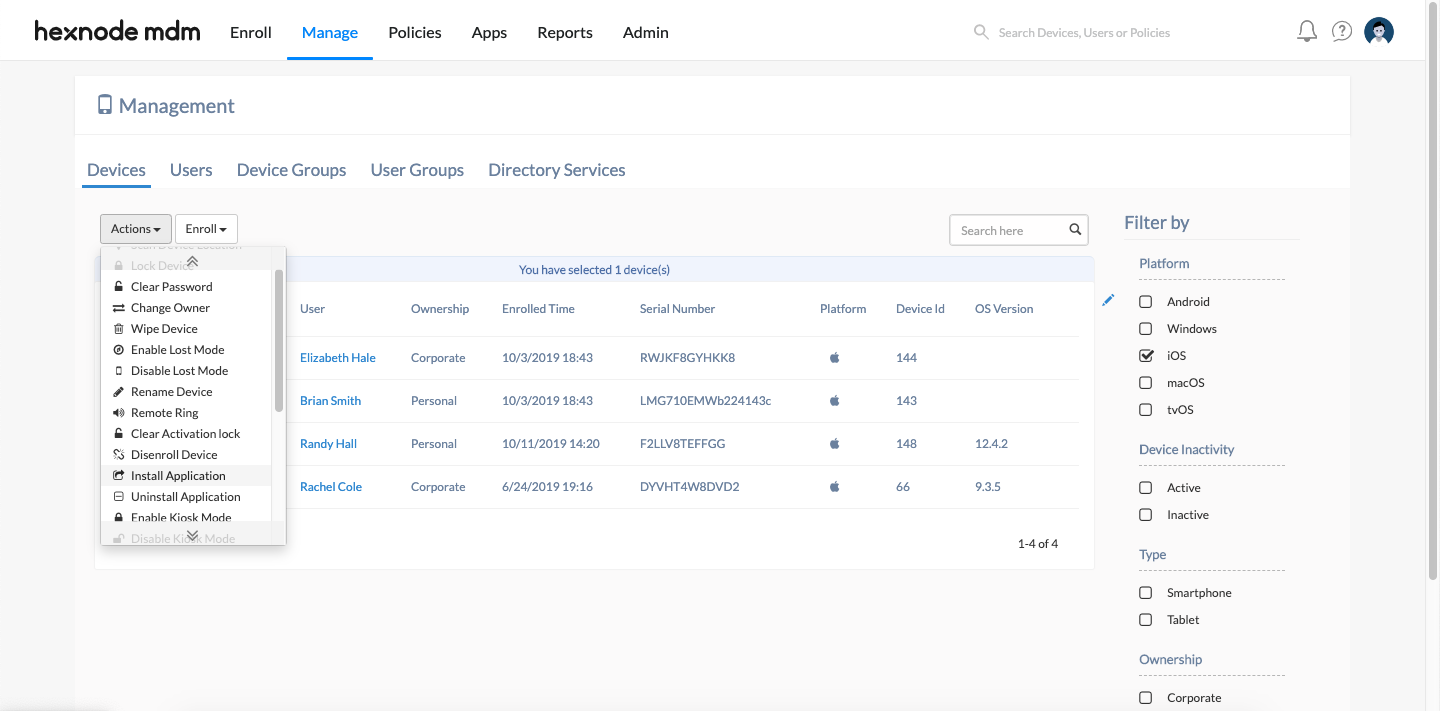Focus the top Search Devices, Users or Policies field
The width and height of the screenshot is (1440, 711).
[x=1084, y=33]
